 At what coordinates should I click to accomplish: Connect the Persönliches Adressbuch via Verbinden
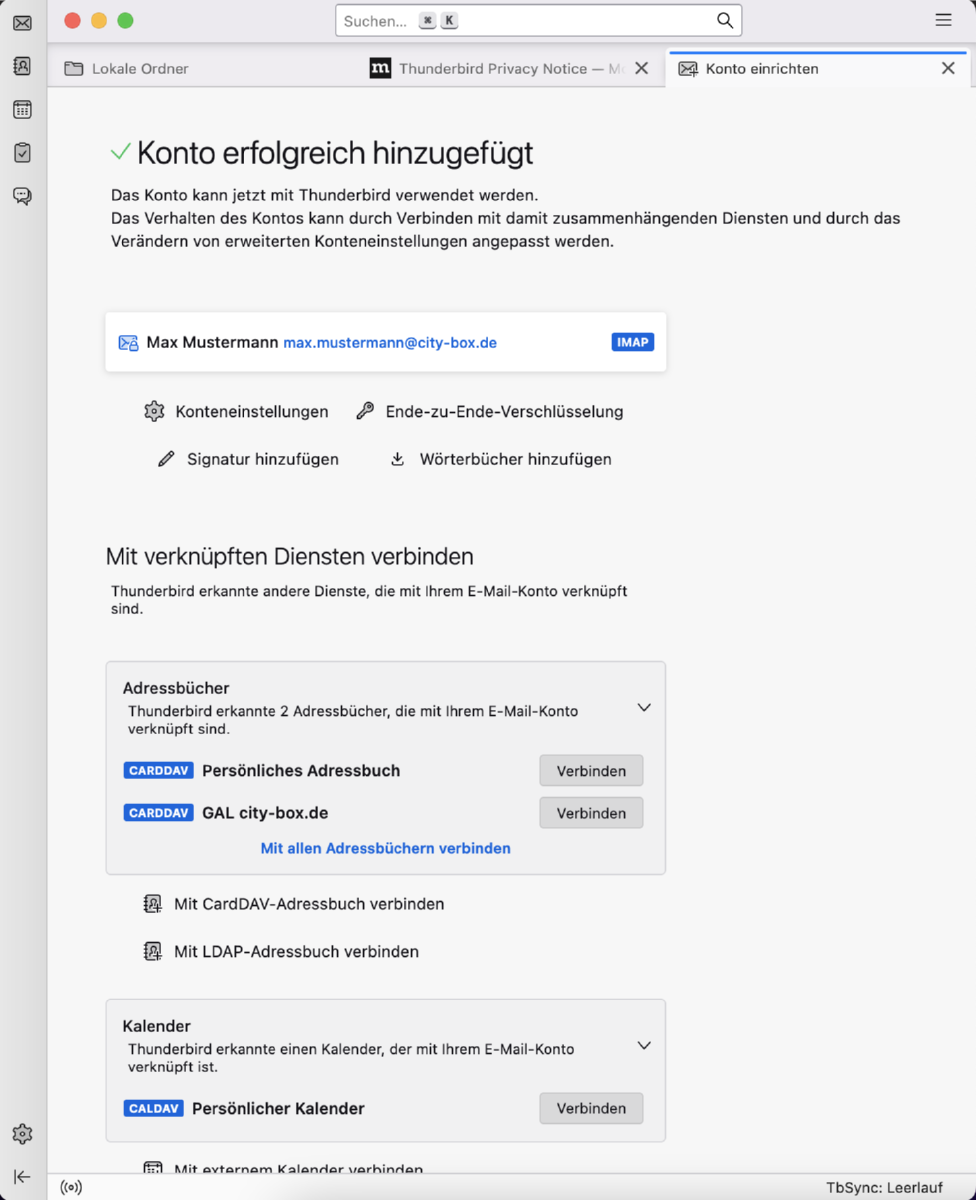(591, 771)
